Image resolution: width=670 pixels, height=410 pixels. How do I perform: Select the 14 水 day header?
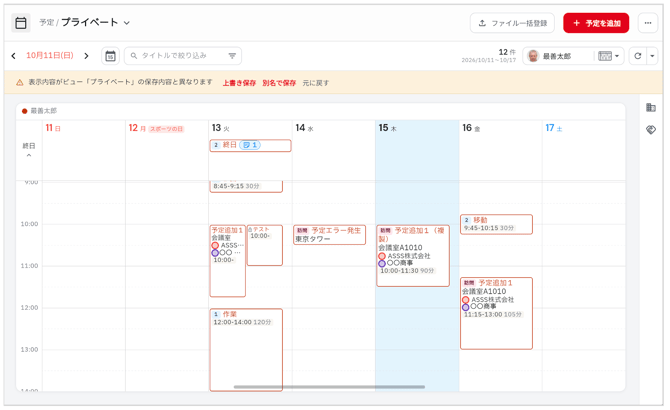coord(304,128)
